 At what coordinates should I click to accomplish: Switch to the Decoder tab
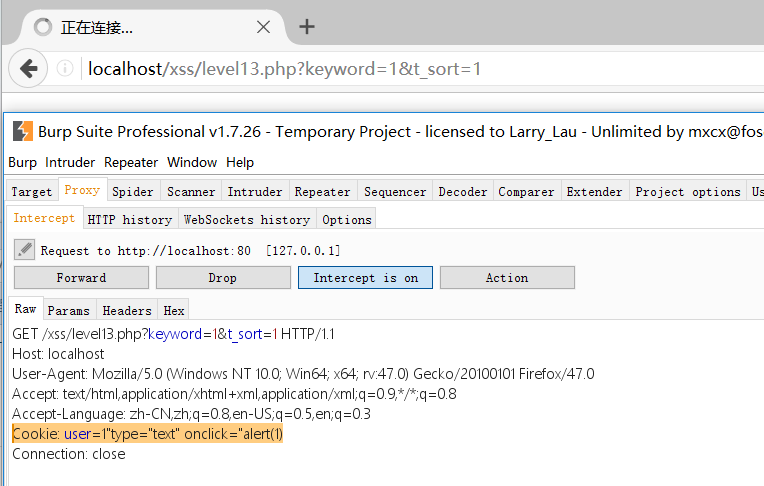coord(463,192)
